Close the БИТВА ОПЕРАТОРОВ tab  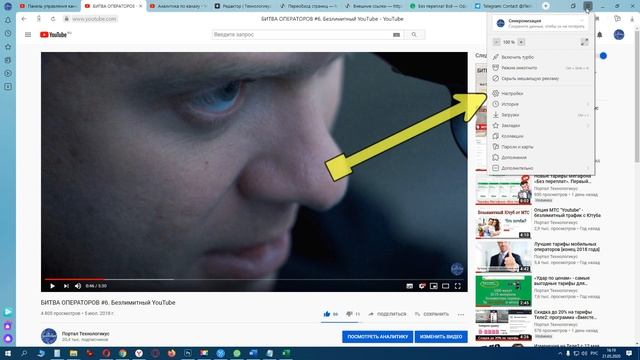click(x=140, y=6)
